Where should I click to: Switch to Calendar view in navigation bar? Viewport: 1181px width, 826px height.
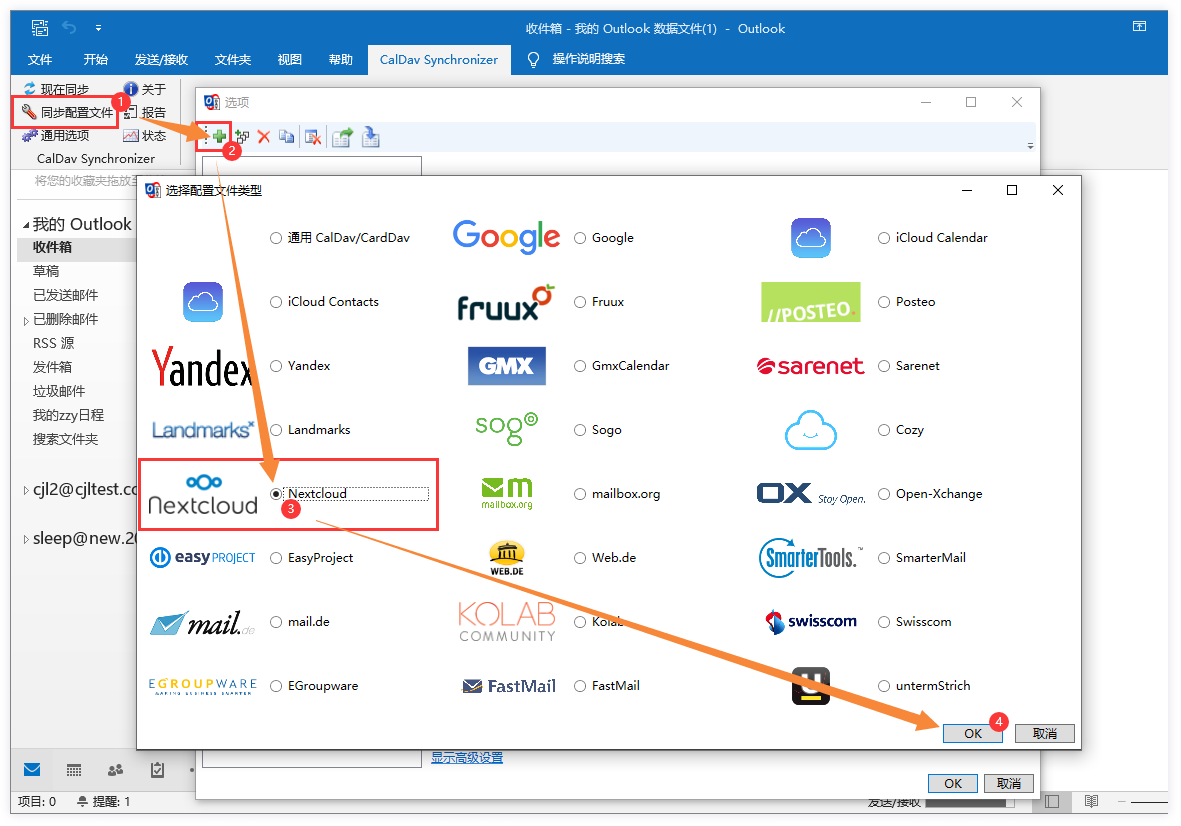coord(74,770)
